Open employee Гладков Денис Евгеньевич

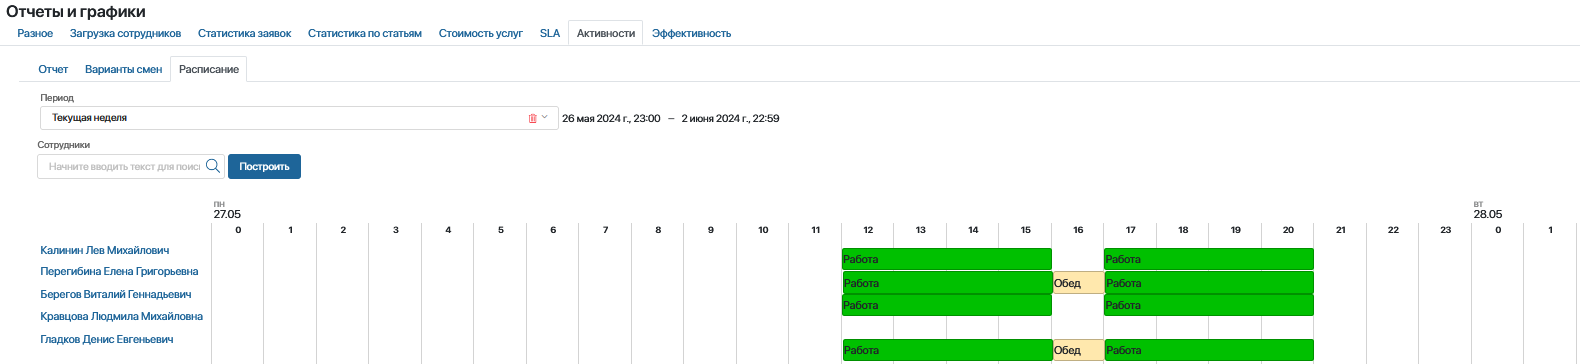(x=106, y=339)
